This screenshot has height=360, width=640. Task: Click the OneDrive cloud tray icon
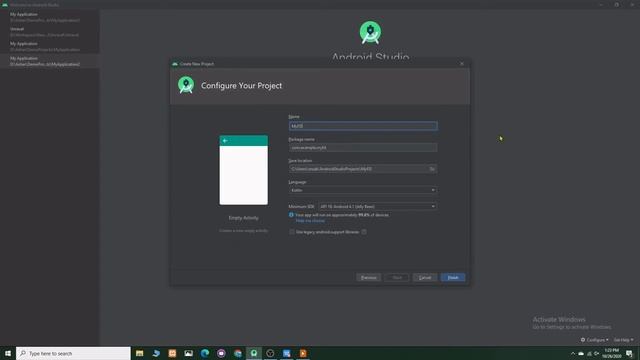click(581, 353)
